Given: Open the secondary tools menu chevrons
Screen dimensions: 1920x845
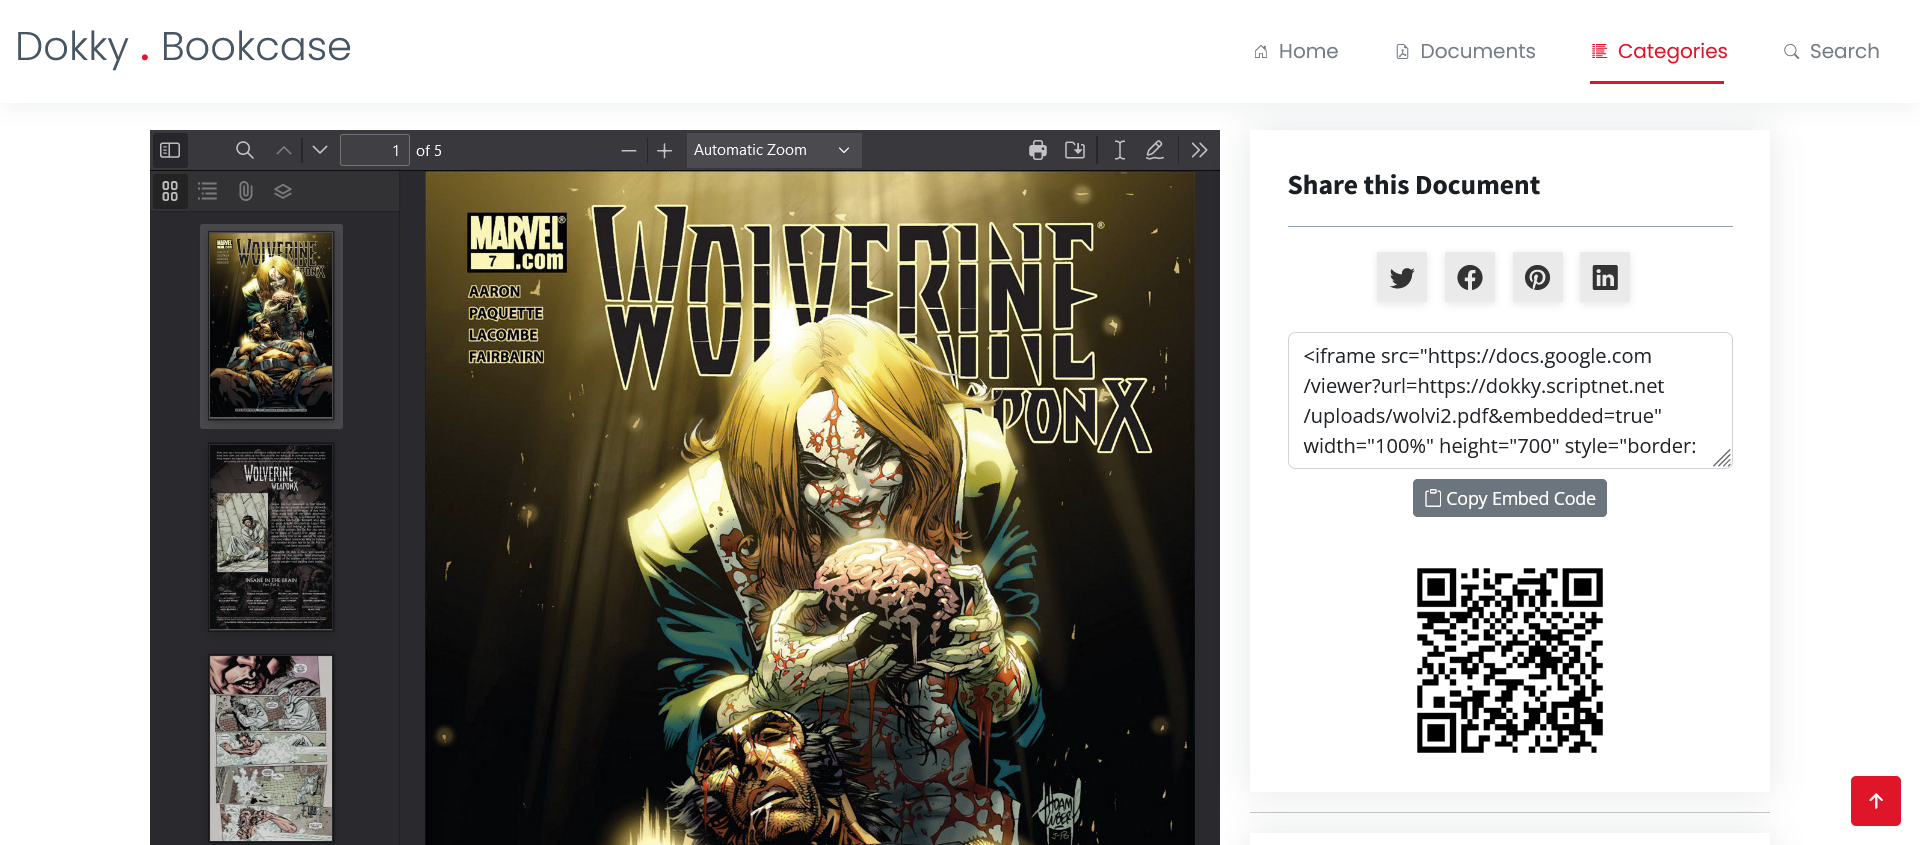Looking at the screenshot, I should click(1200, 150).
